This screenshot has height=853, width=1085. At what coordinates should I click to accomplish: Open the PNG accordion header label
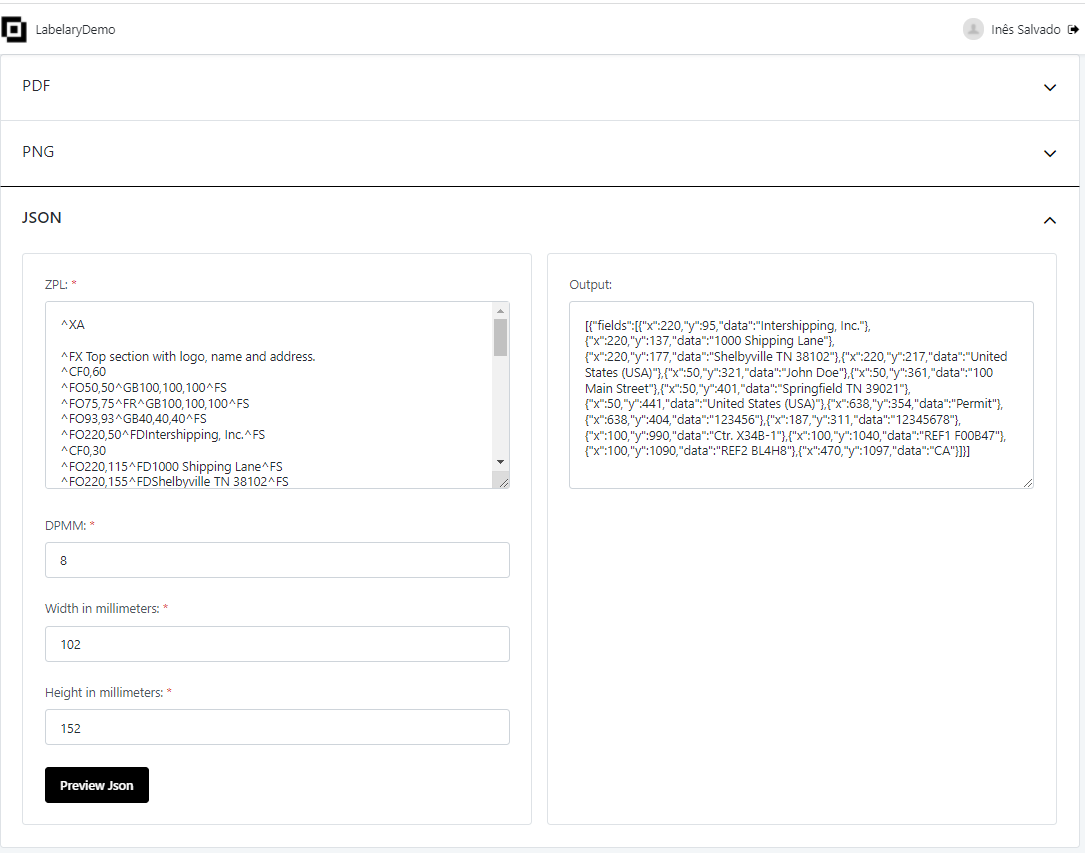point(38,152)
